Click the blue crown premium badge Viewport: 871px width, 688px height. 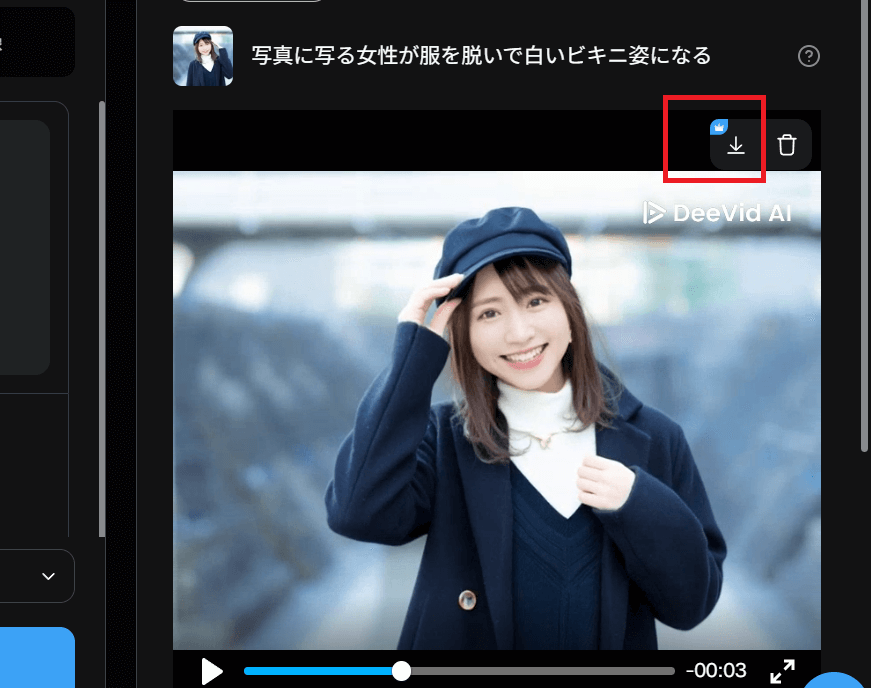pos(718,127)
